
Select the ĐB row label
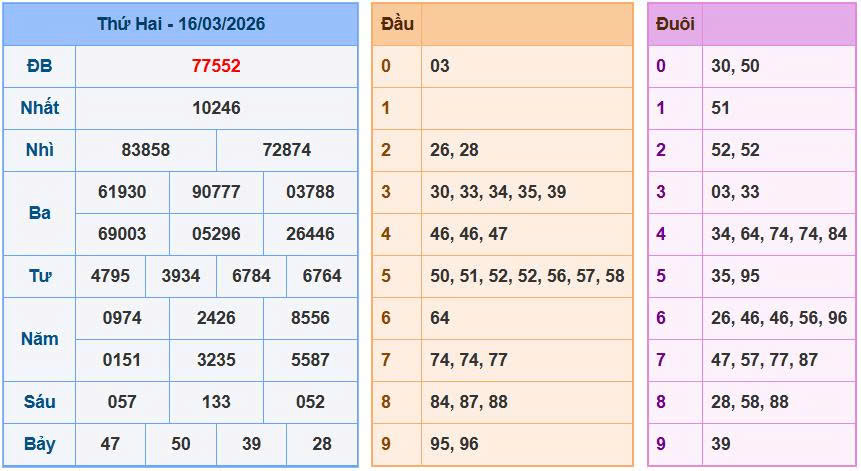[39, 66]
